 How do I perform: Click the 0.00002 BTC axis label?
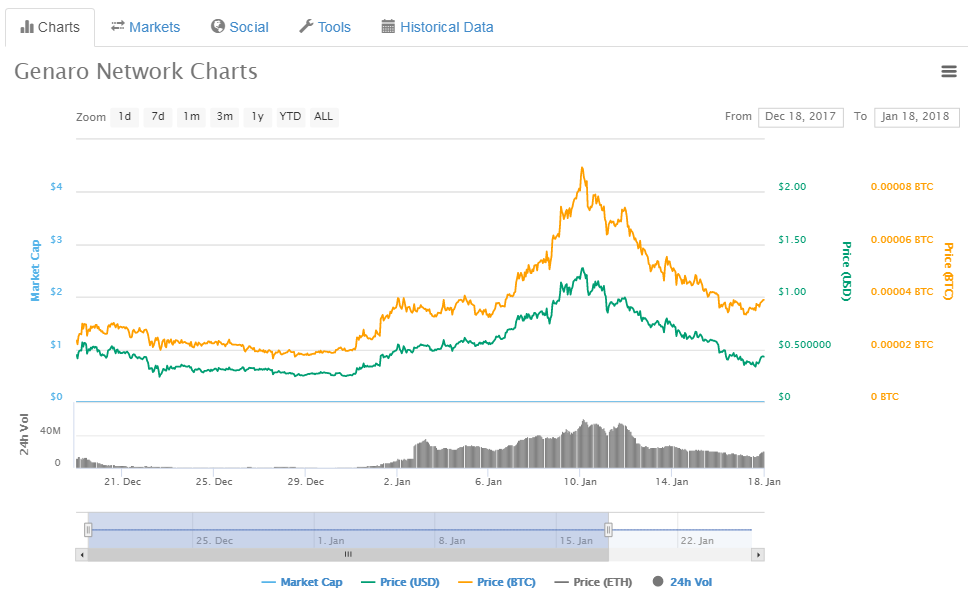coord(902,345)
